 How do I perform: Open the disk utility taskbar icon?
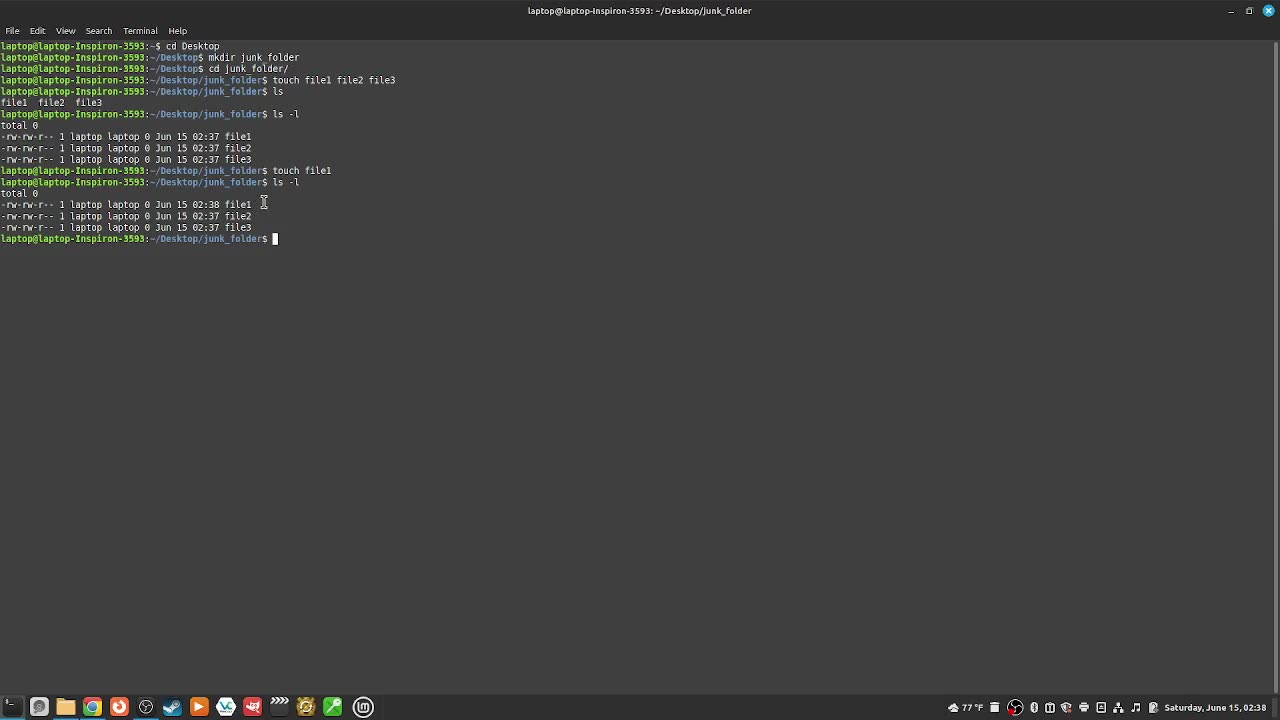[x=39, y=707]
